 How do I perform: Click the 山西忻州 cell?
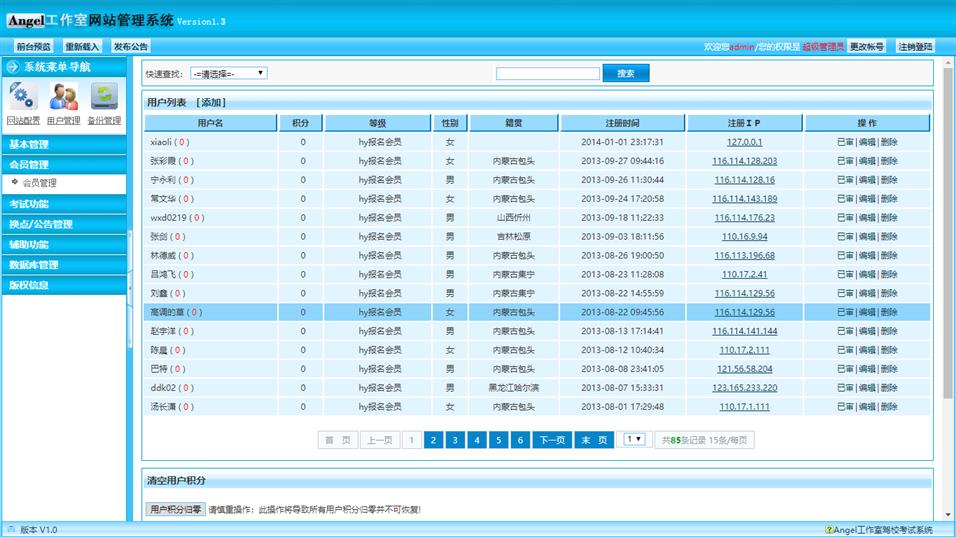point(513,218)
